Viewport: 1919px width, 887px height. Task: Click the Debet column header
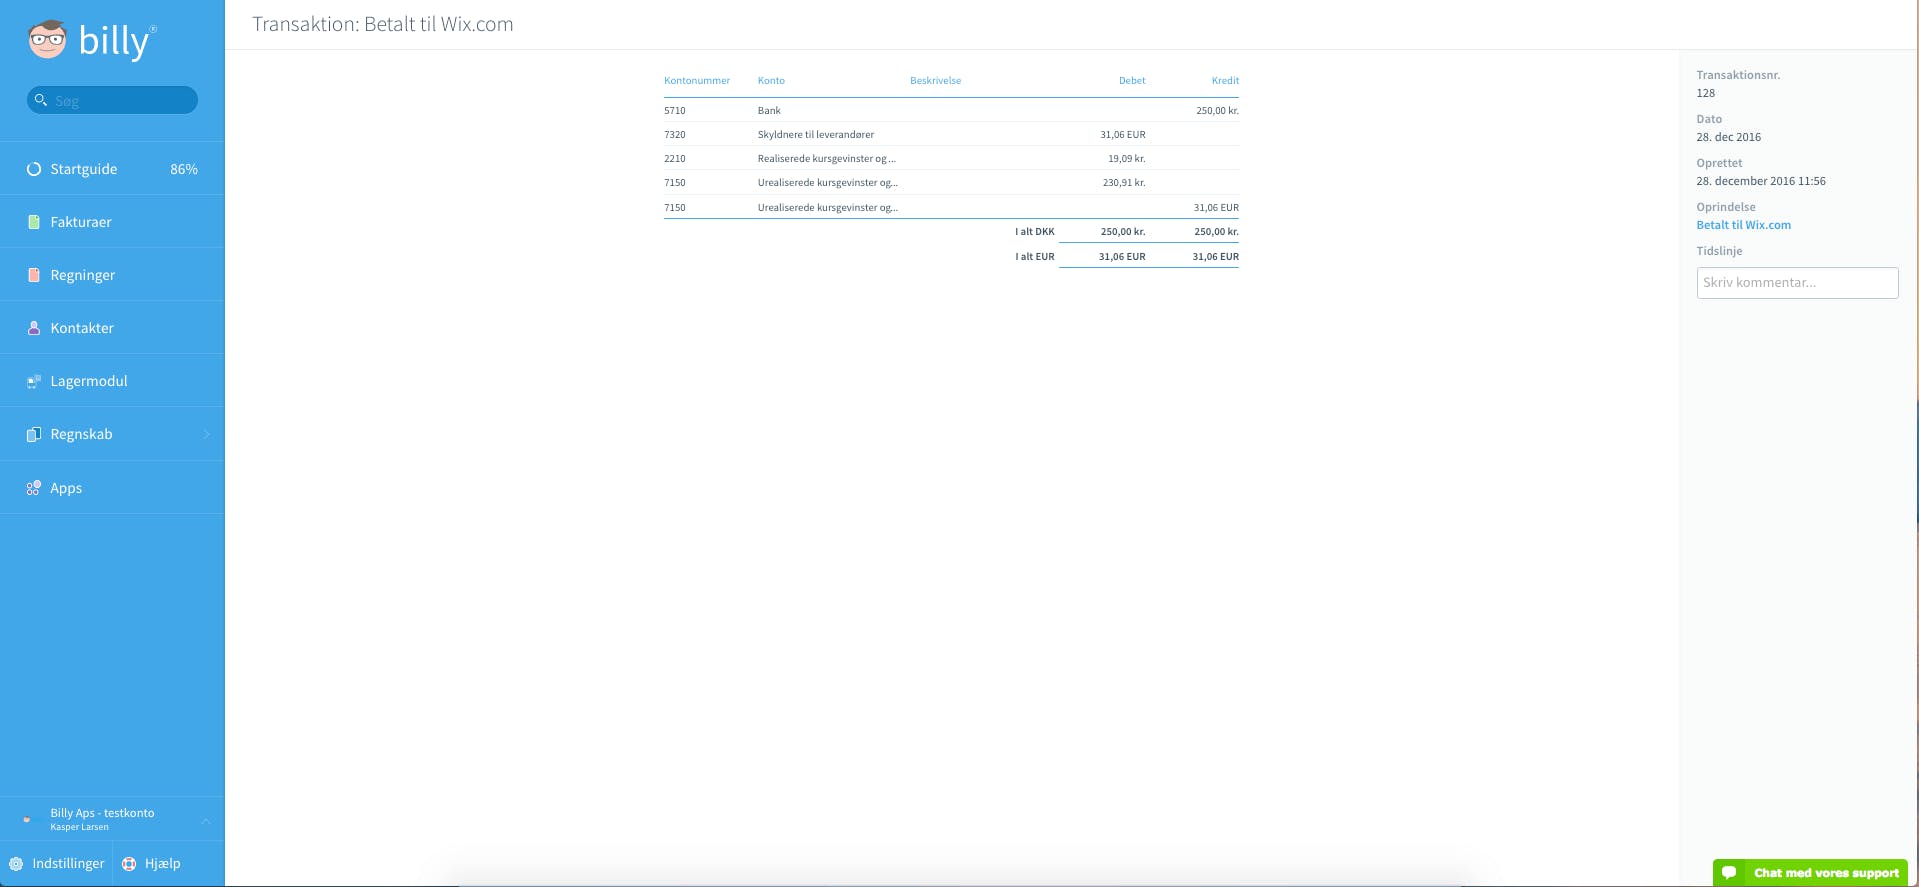(1132, 80)
